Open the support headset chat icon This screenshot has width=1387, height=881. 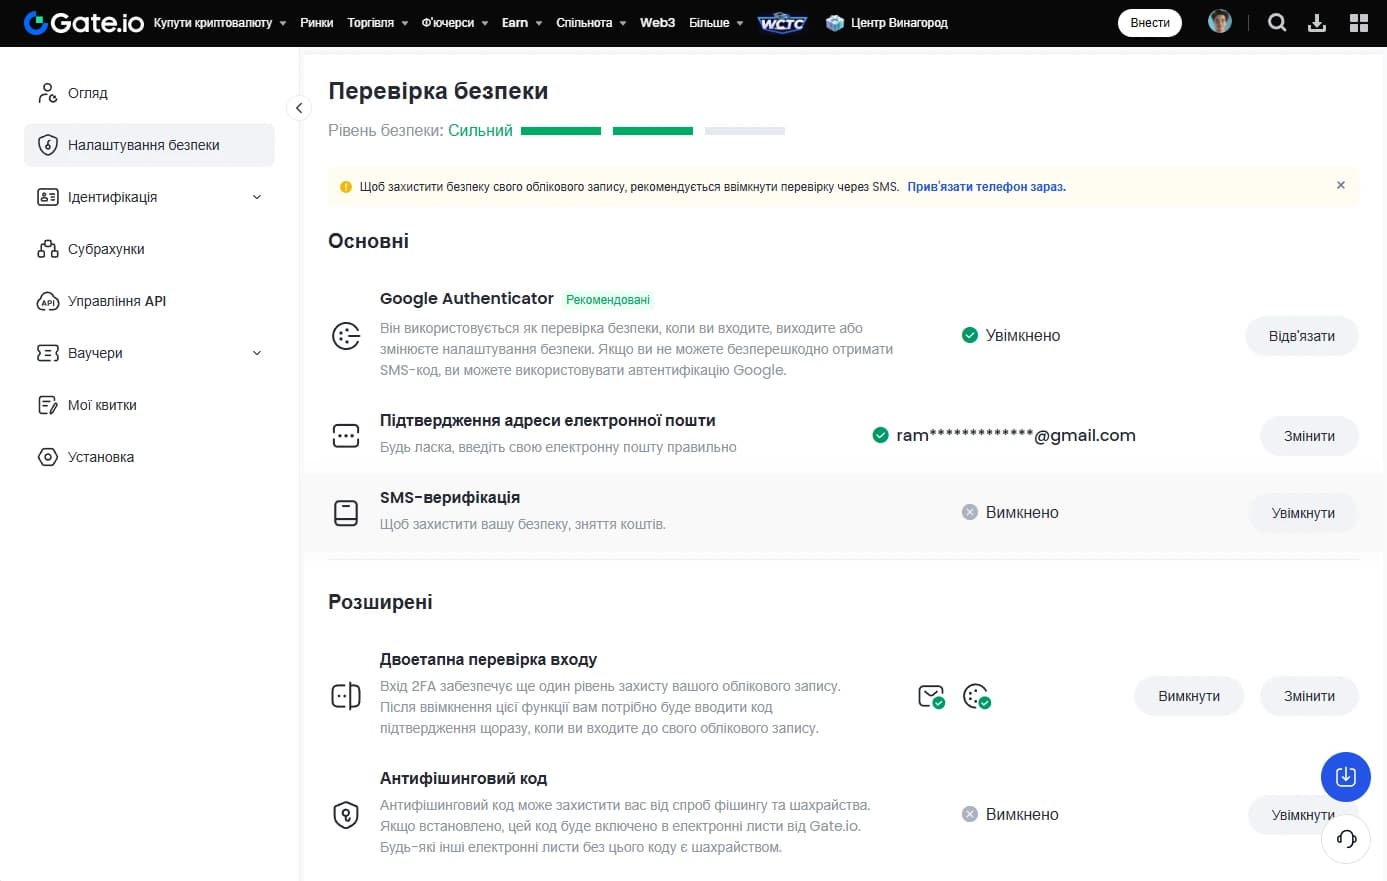tap(1346, 838)
